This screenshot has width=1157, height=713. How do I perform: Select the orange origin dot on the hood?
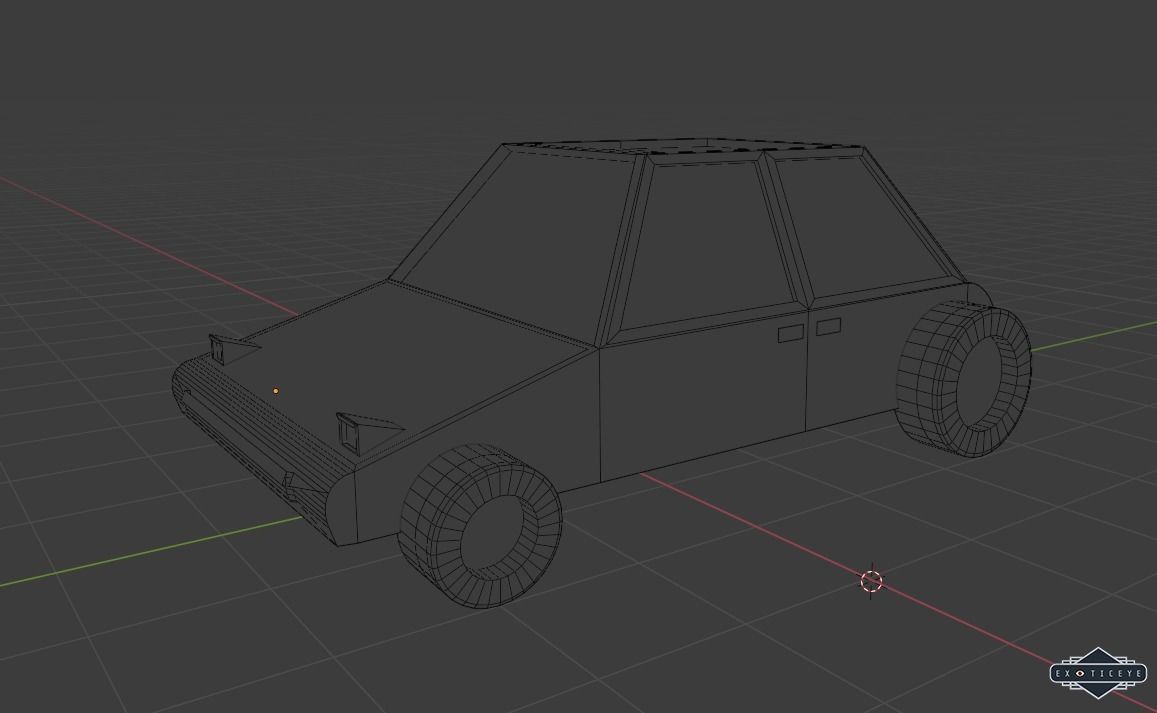276,391
